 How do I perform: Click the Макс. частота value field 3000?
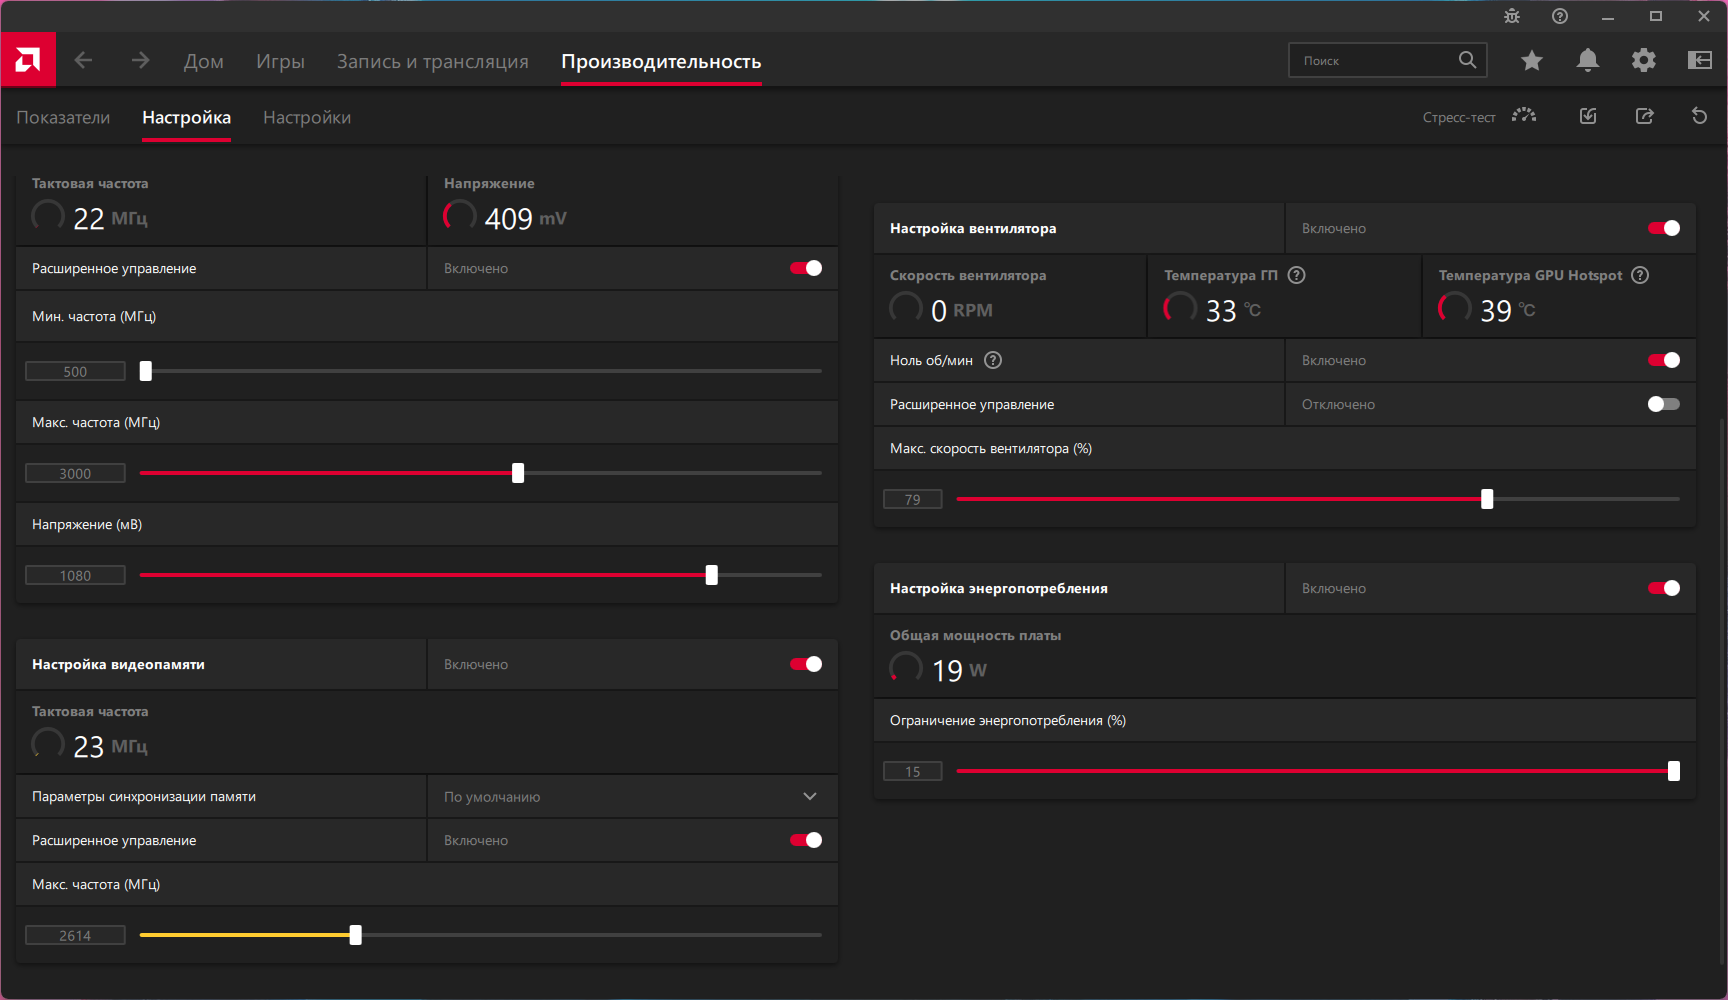tap(75, 473)
